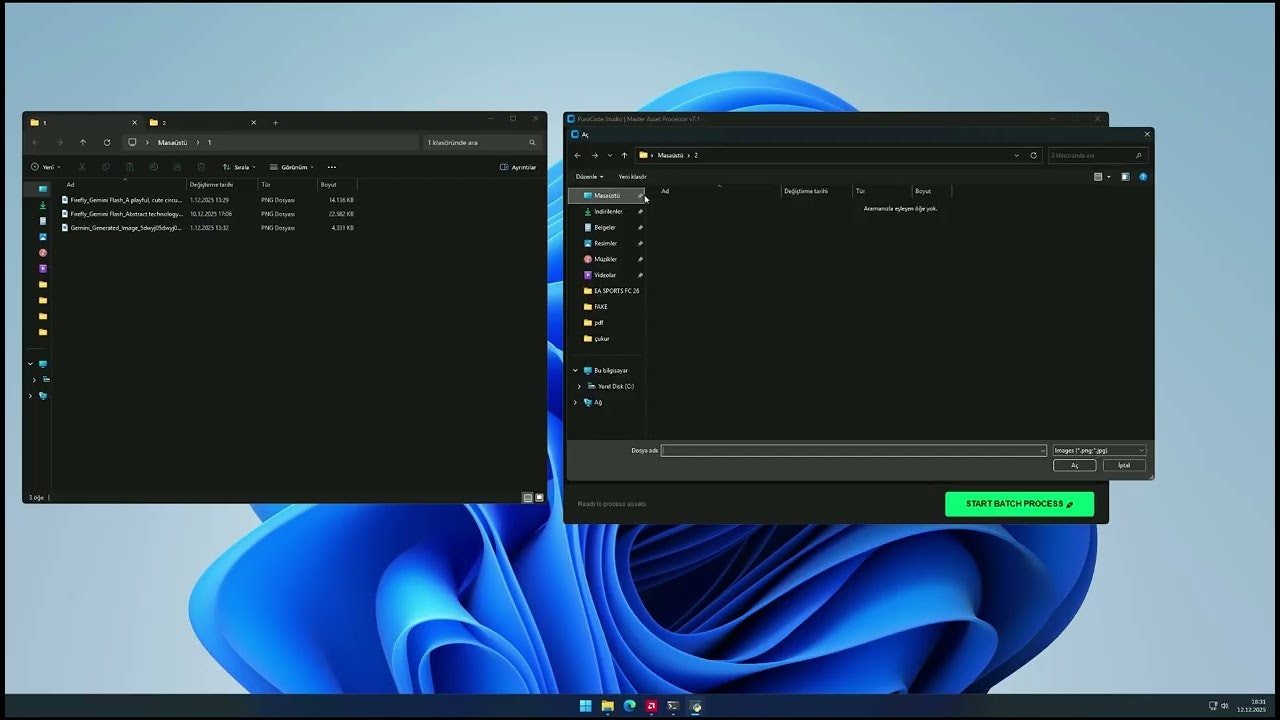Collapse Bu bilgisayar in the dialog tree

click(575, 370)
